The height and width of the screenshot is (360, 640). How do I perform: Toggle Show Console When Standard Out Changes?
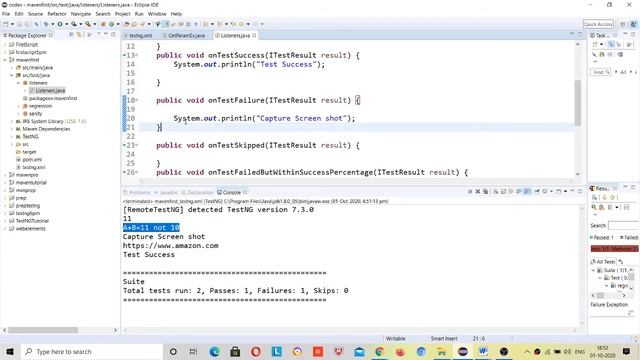click(519, 191)
